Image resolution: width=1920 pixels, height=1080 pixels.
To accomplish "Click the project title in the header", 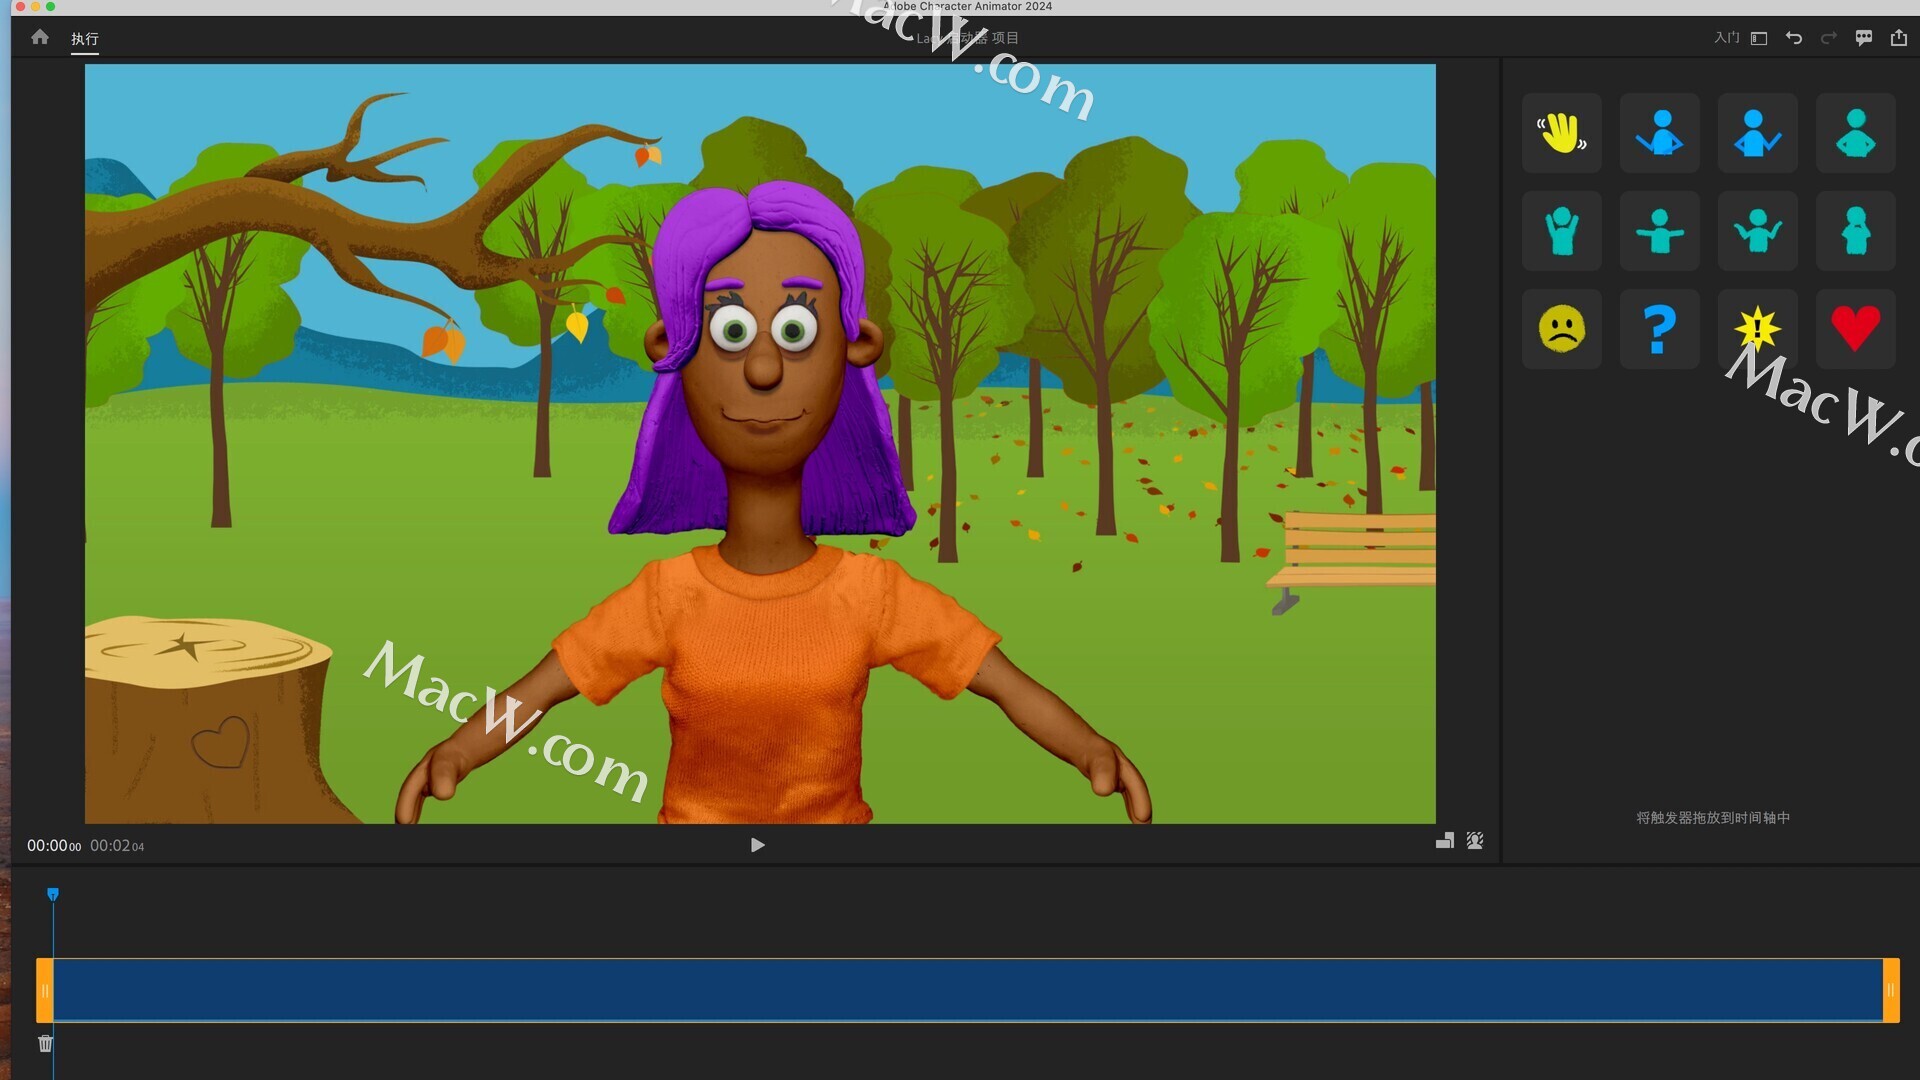I will pos(967,38).
